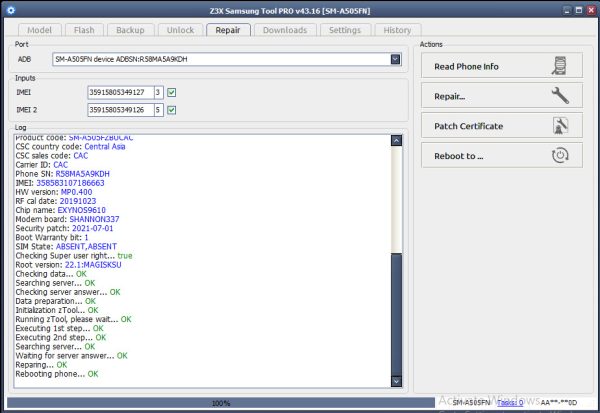Click the Rebooting phone... OK log line
This screenshot has width=600, height=413.
57,374
